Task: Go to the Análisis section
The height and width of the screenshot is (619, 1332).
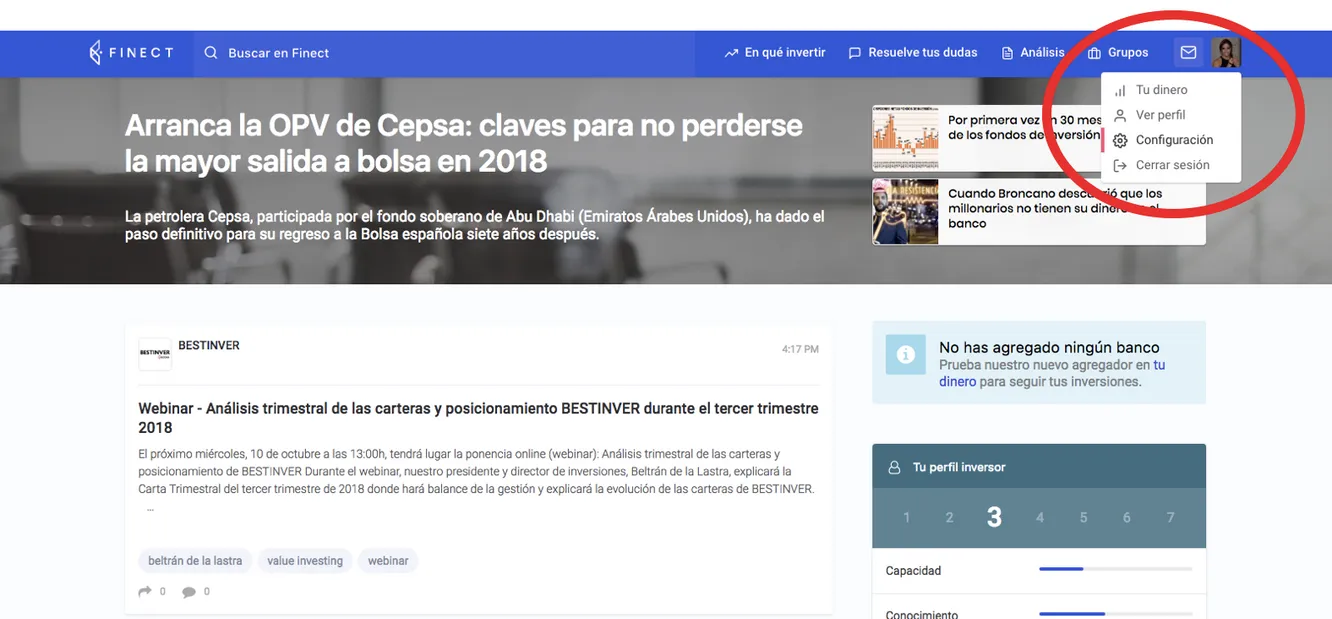Action: pyautogui.click(x=1033, y=53)
